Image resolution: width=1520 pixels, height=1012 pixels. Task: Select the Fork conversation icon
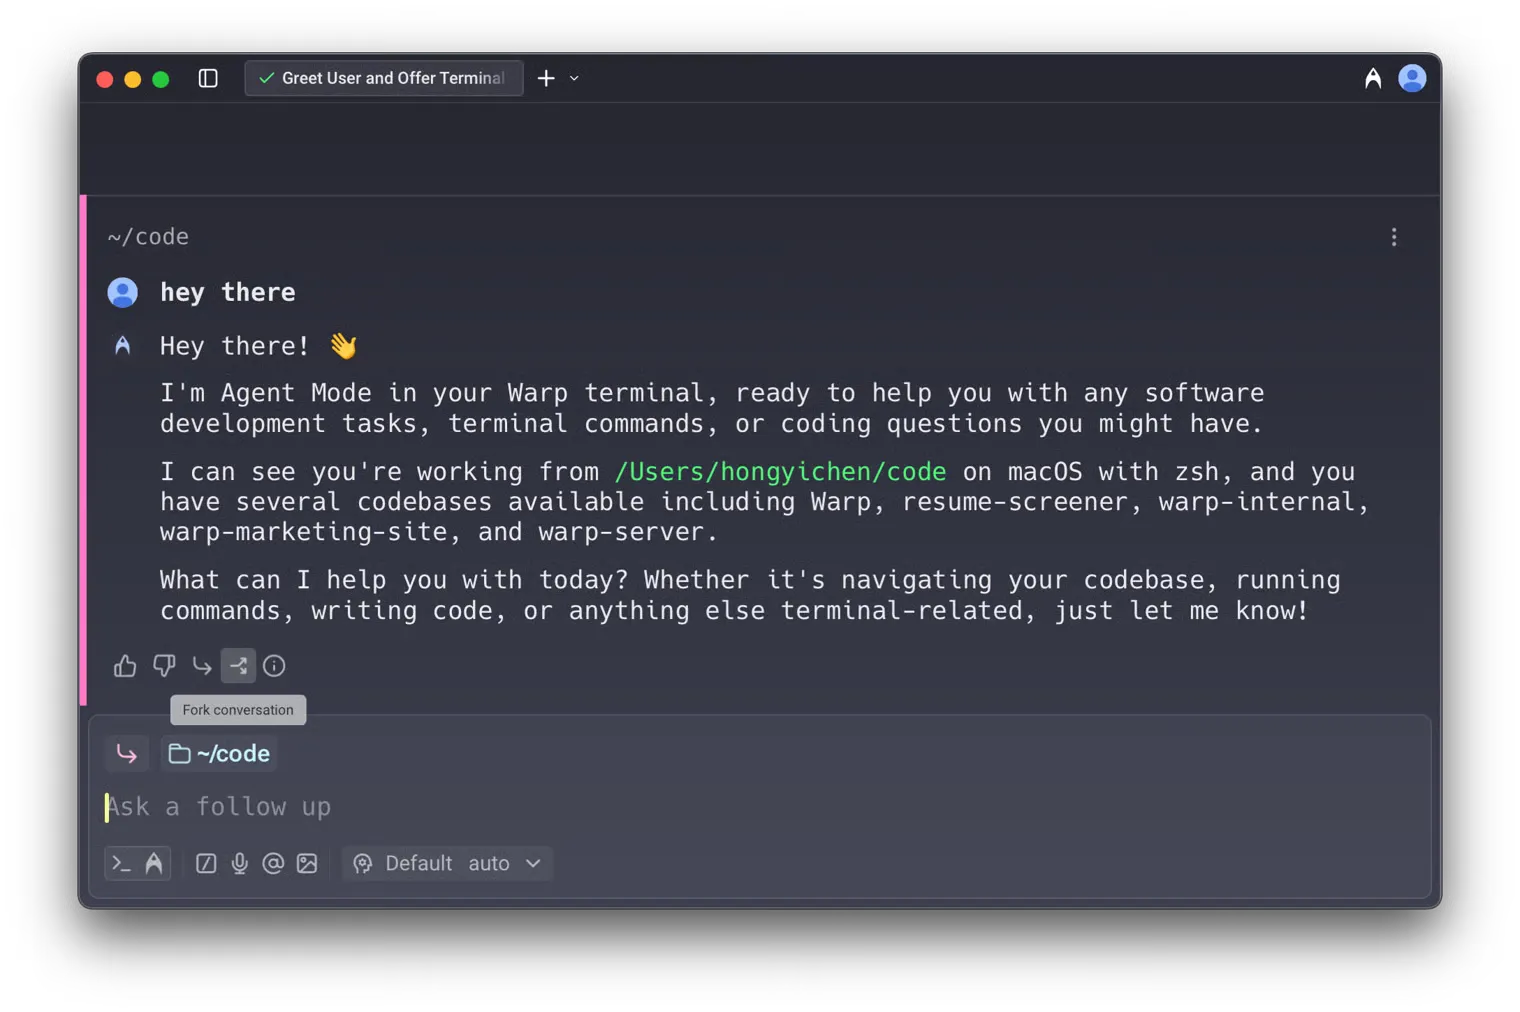click(238, 665)
